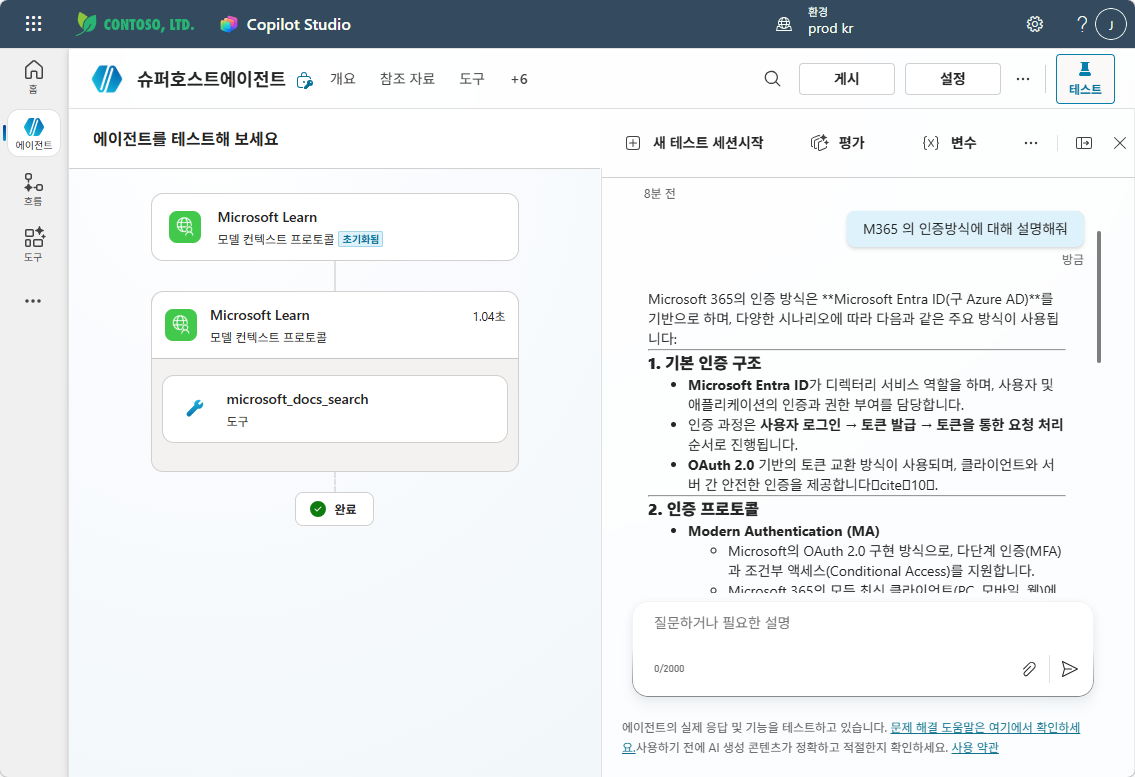Screen dimensions: 1135x777
Task: Click the 테스트 button with flask icon
Action: click(1085, 79)
